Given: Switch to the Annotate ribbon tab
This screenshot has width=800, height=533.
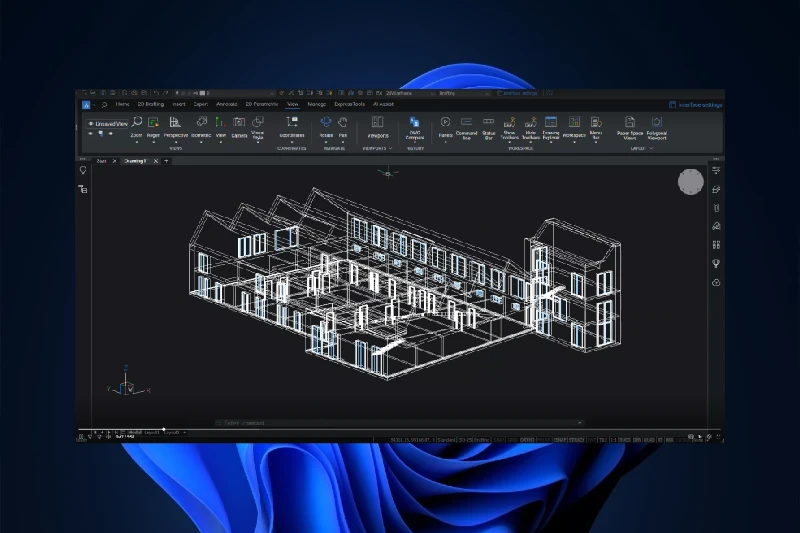Looking at the screenshot, I should pyautogui.click(x=227, y=104).
